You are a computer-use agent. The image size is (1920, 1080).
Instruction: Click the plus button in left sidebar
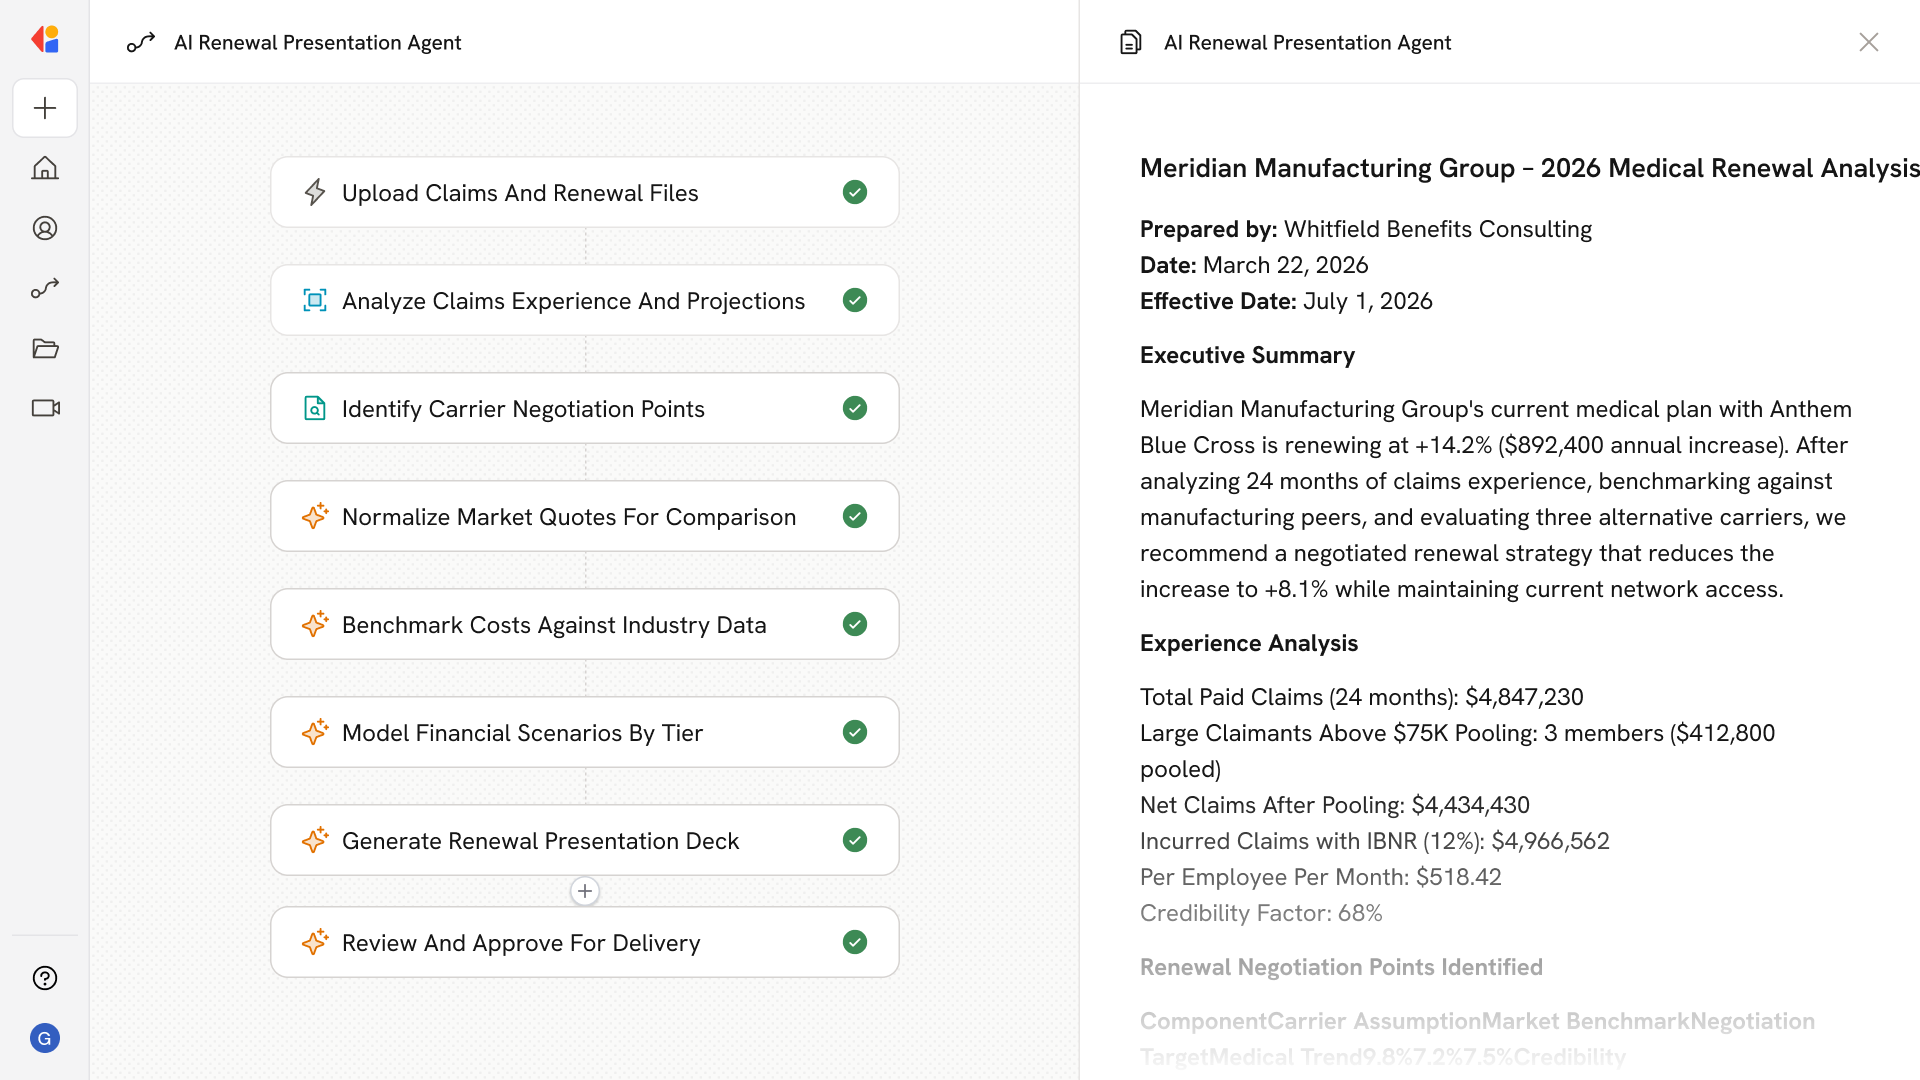pyautogui.click(x=45, y=108)
